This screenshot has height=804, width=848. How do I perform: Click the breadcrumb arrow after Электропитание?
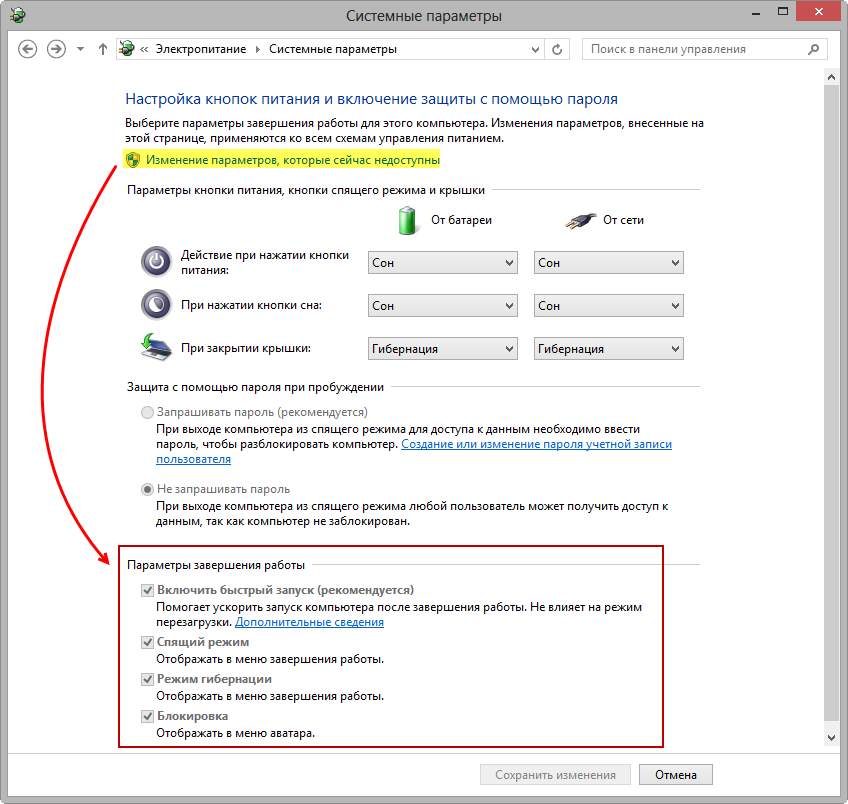[257, 49]
